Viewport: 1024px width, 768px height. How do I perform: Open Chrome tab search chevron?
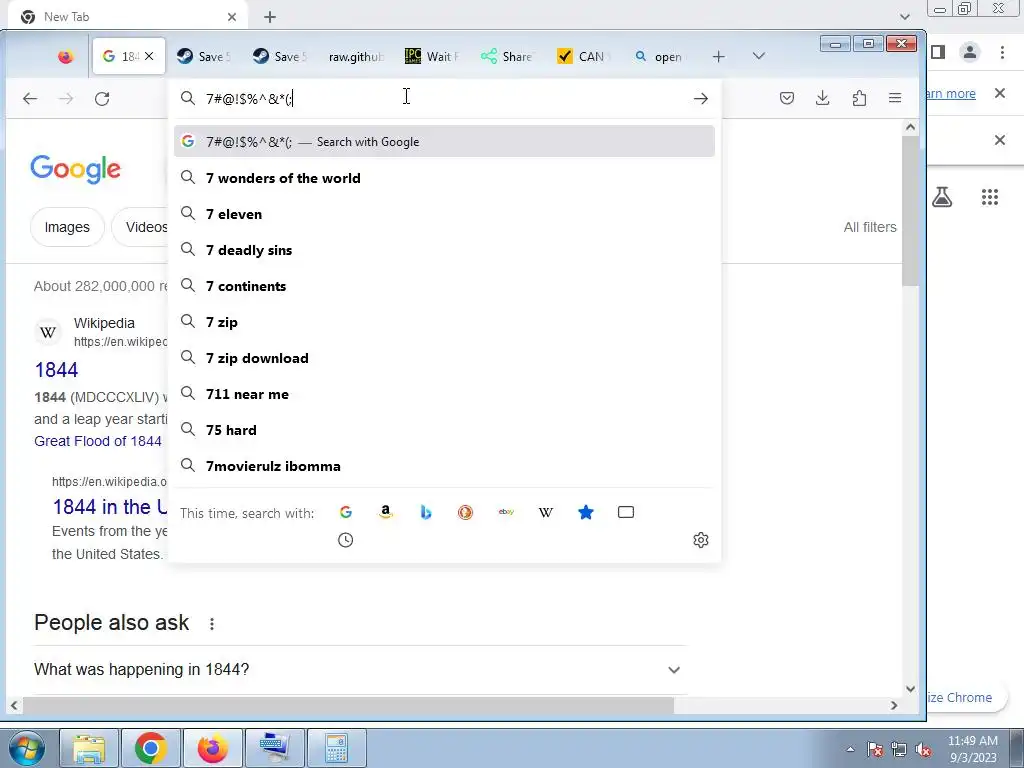pos(904,17)
